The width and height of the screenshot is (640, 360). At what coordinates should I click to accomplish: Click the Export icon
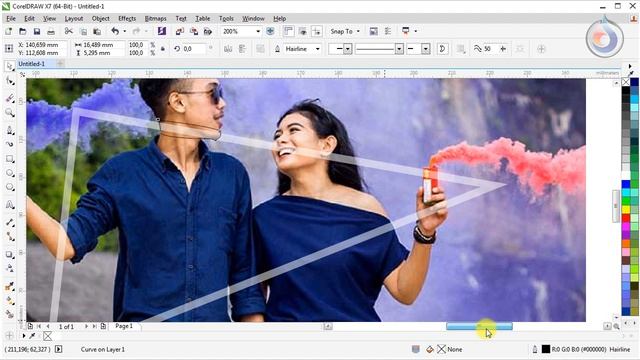pos(194,31)
